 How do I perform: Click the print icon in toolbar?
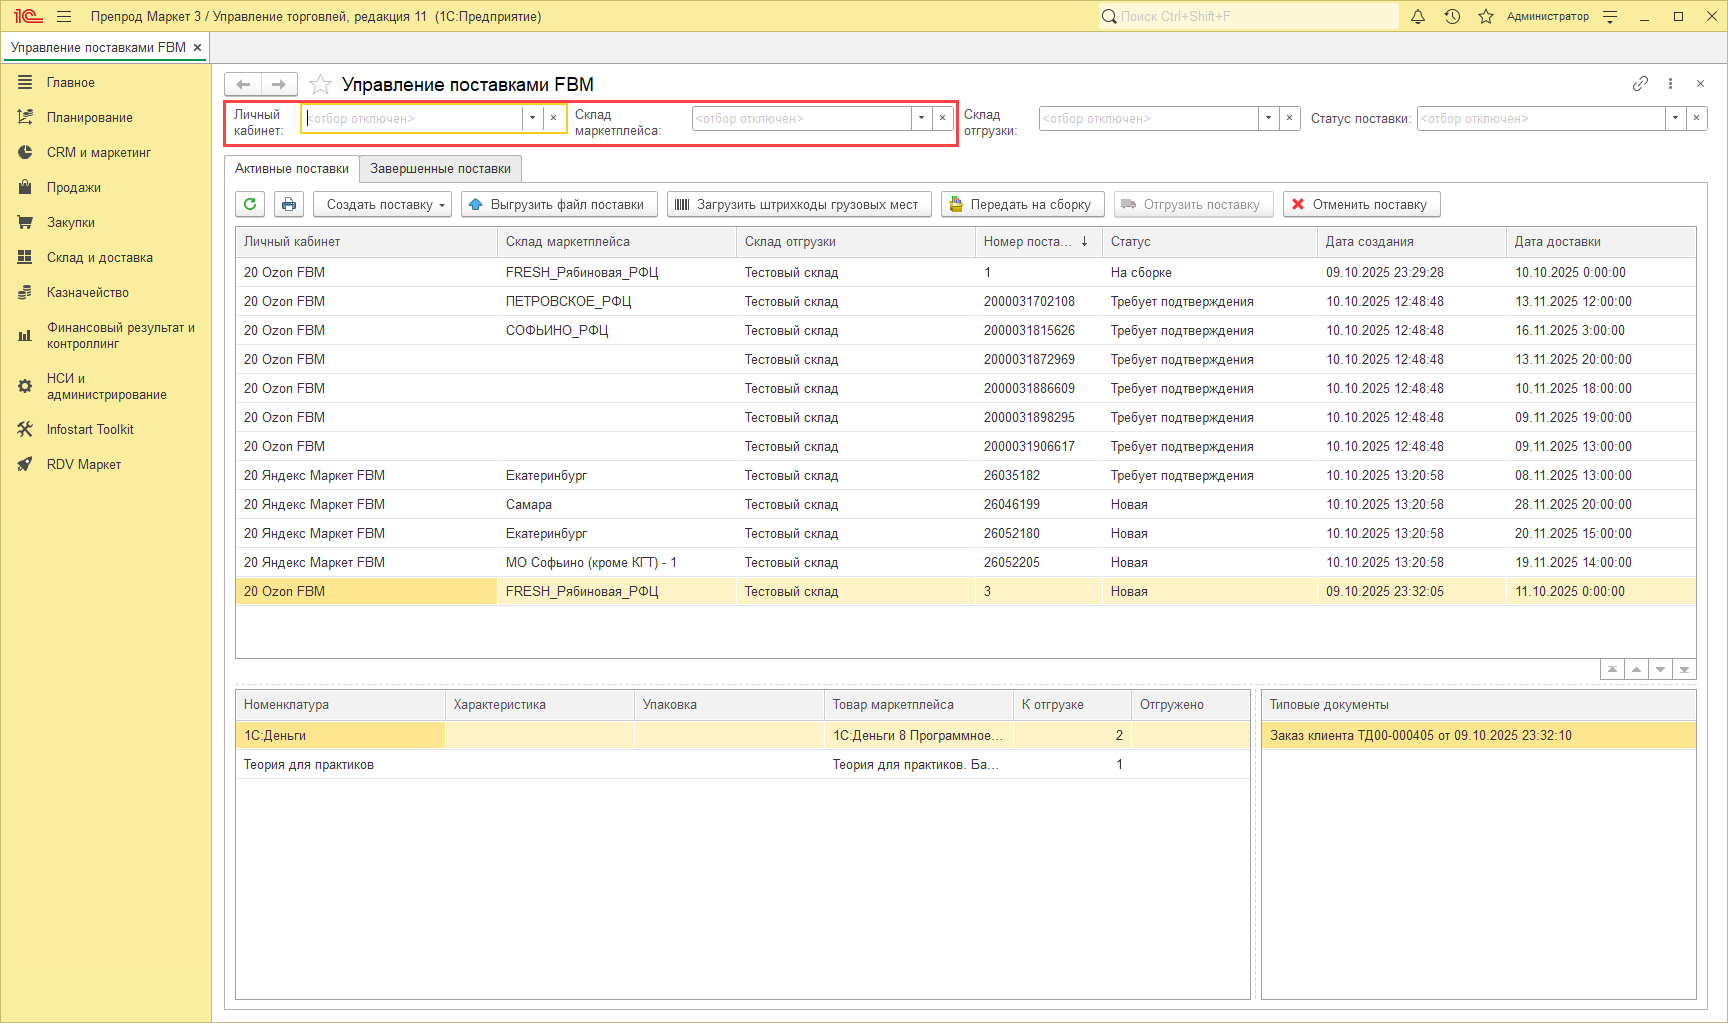point(289,204)
